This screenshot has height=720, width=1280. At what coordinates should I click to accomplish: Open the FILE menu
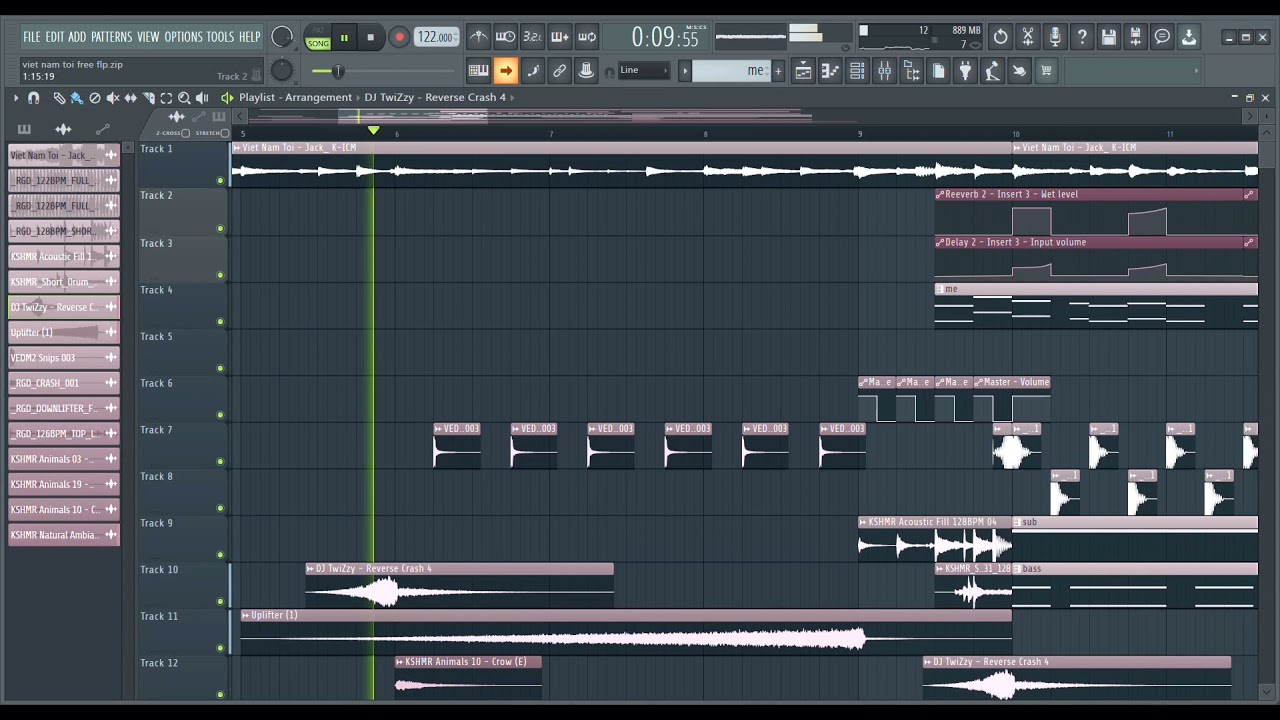tap(32, 37)
